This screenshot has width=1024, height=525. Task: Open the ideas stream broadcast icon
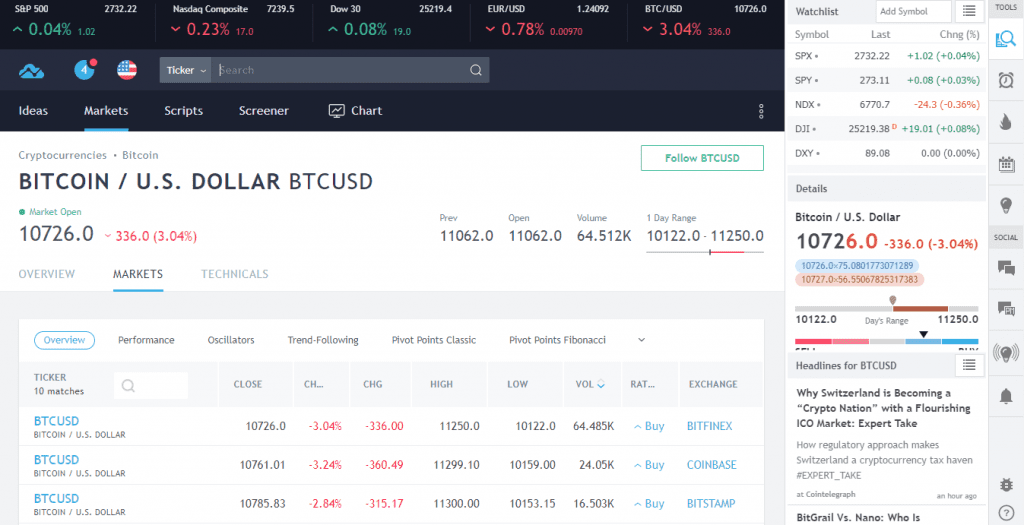[x=1006, y=353]
